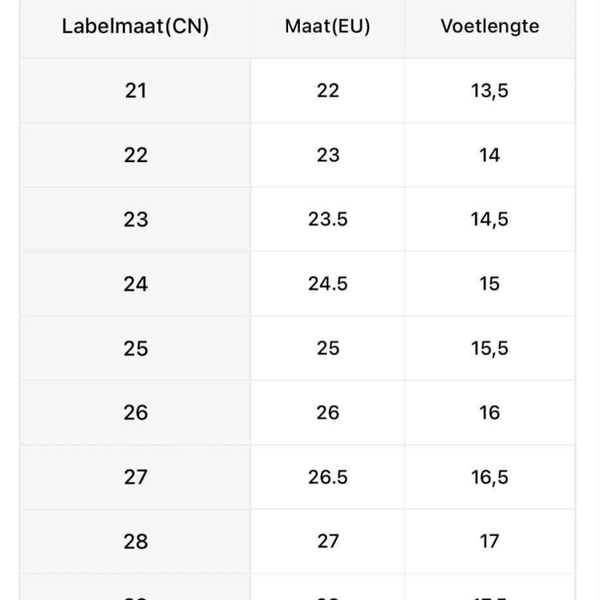Select foot length 13,5 cell
The width and height of the screenshot is (600, 600).
(489, 90)
